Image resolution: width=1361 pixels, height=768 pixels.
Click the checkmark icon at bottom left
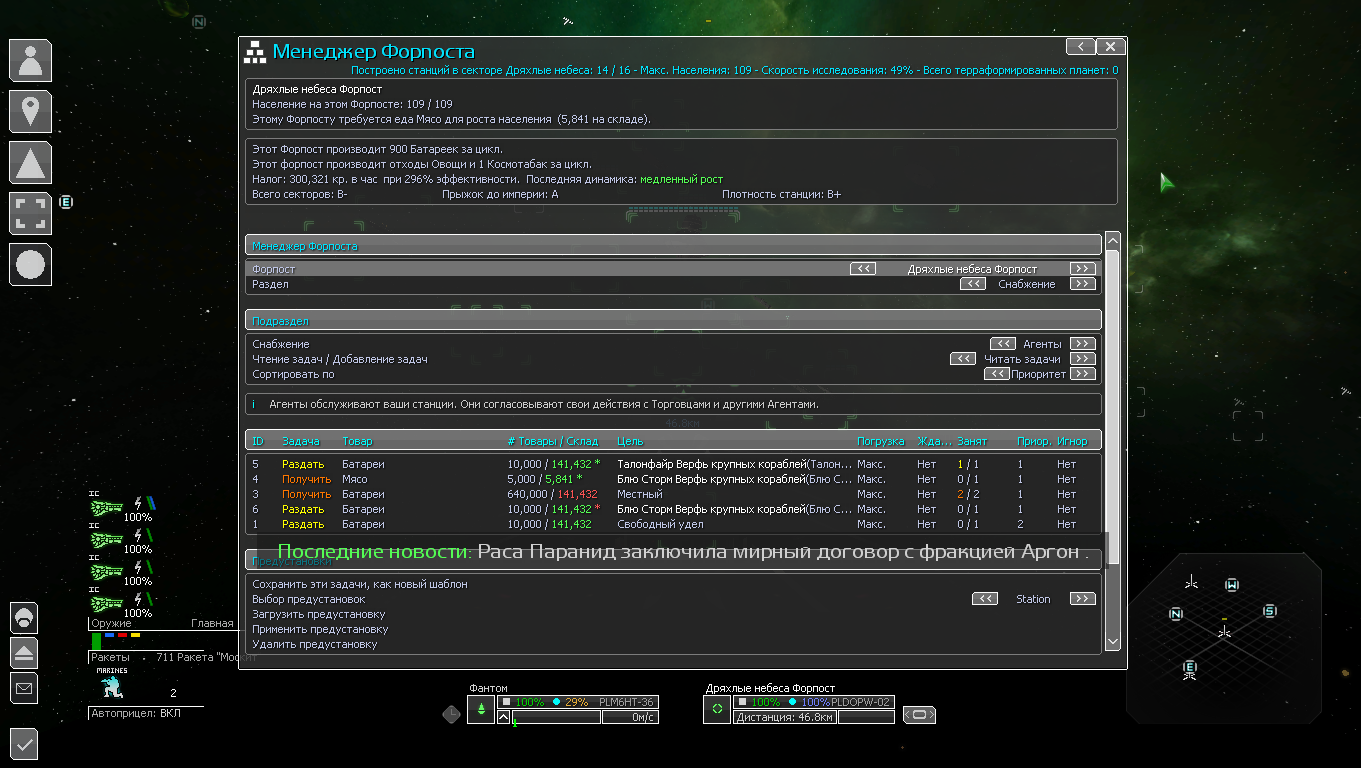click(x=24, y=743)
